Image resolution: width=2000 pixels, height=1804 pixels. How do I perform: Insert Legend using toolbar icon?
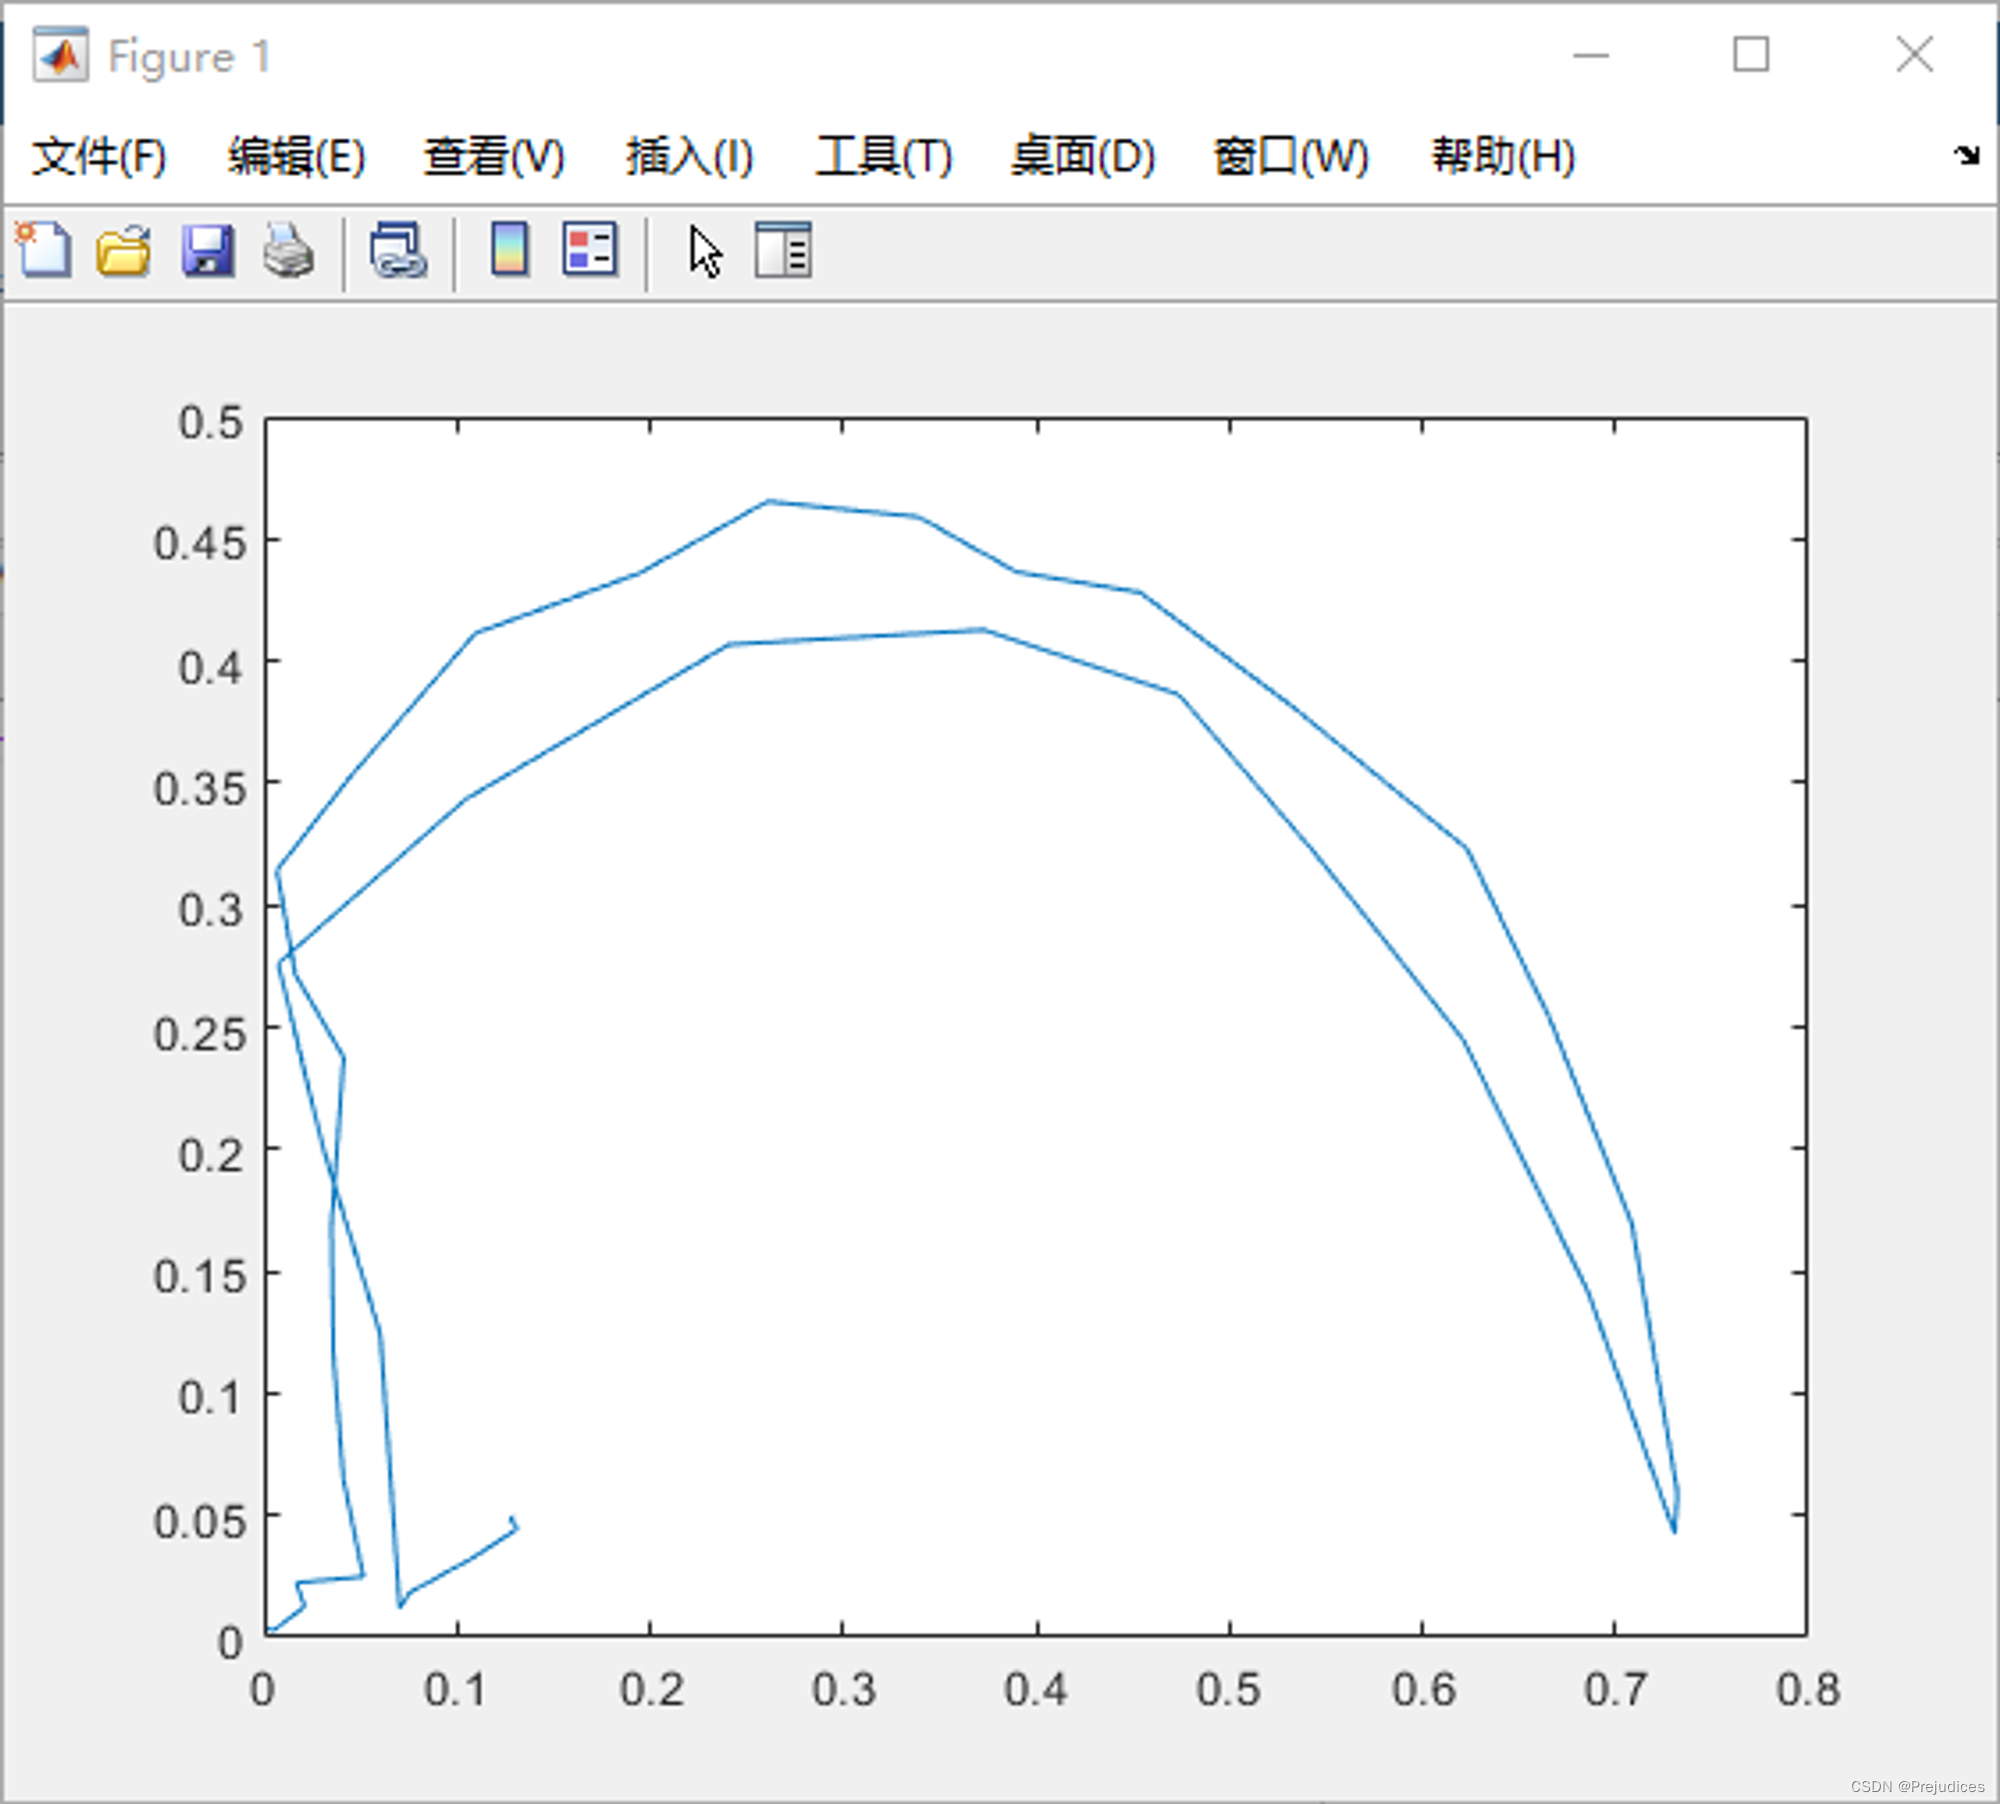pyautogui.click(x=590, y=250)
